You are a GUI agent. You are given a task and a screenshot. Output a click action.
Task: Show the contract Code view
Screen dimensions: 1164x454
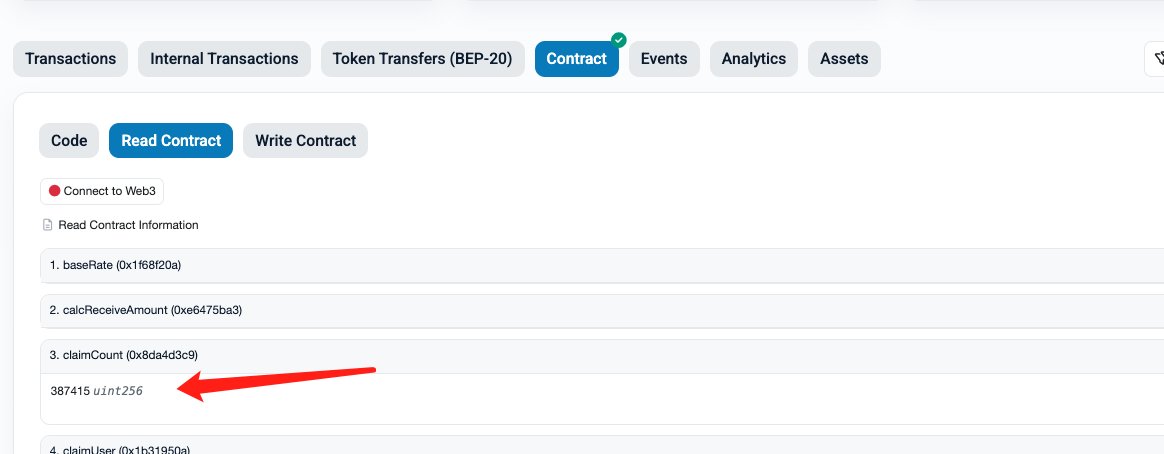point(69,140)
